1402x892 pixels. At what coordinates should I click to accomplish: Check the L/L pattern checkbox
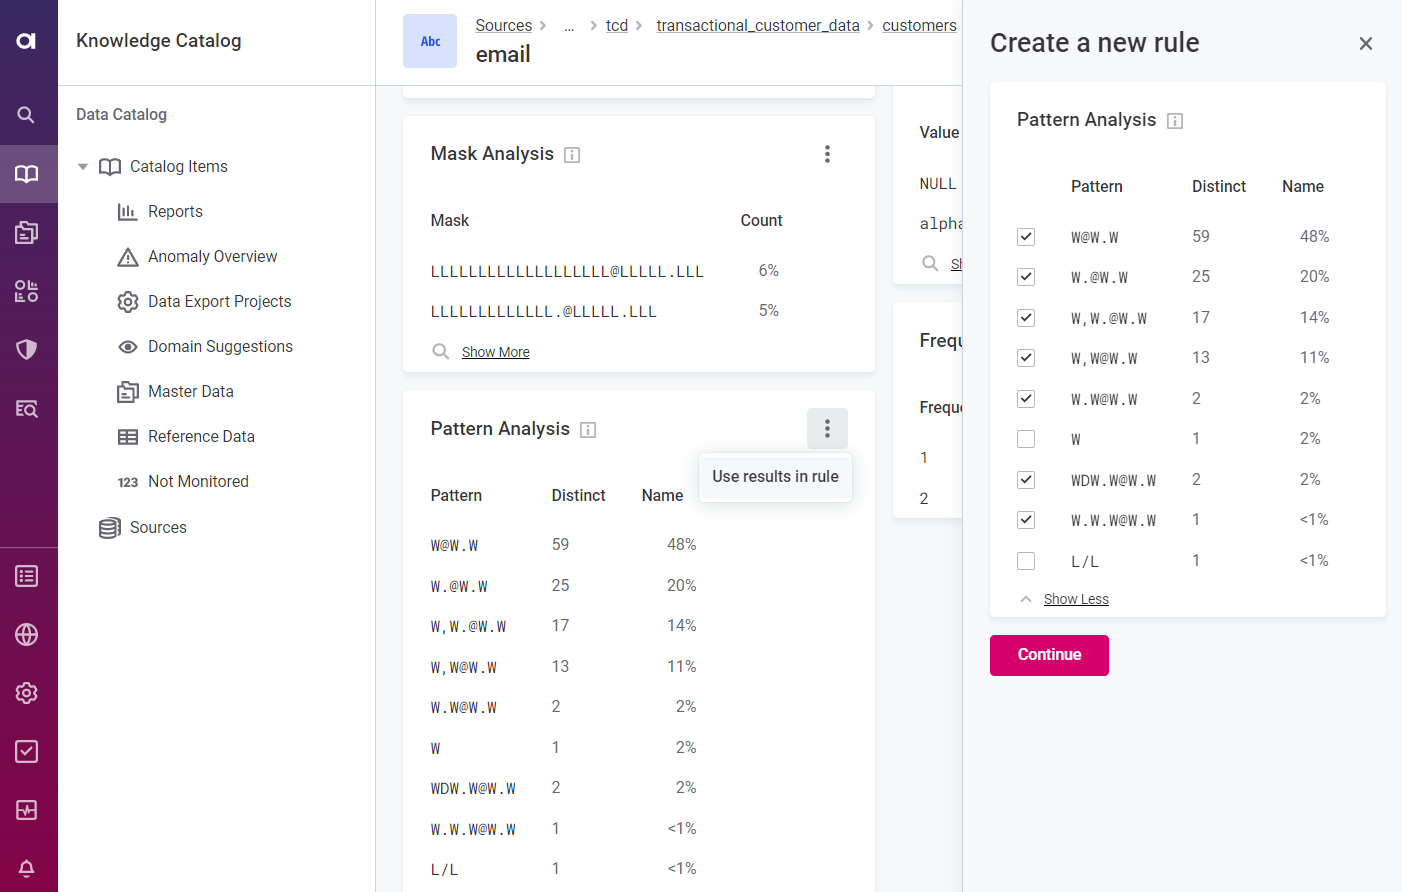click(1026, 561)
